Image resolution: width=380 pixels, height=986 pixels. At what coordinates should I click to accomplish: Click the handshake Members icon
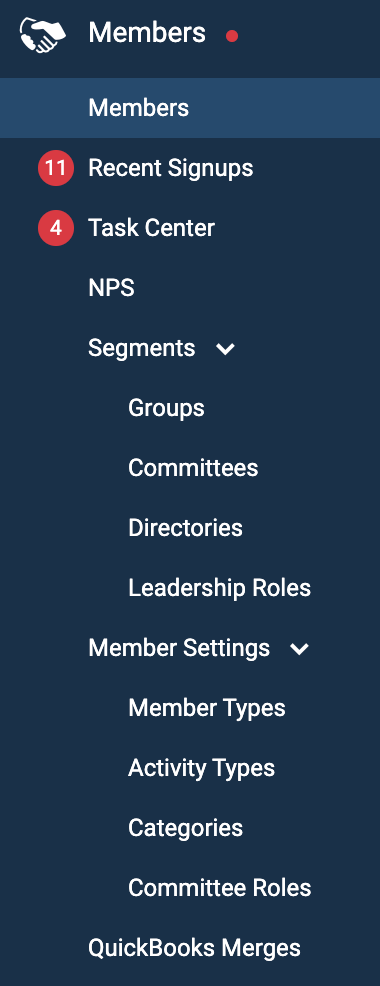click(43, 35)
